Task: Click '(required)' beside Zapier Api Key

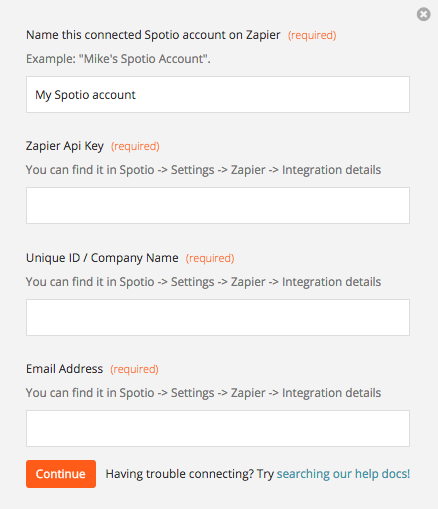Action: pyautogui.click(x=135, y=146)
